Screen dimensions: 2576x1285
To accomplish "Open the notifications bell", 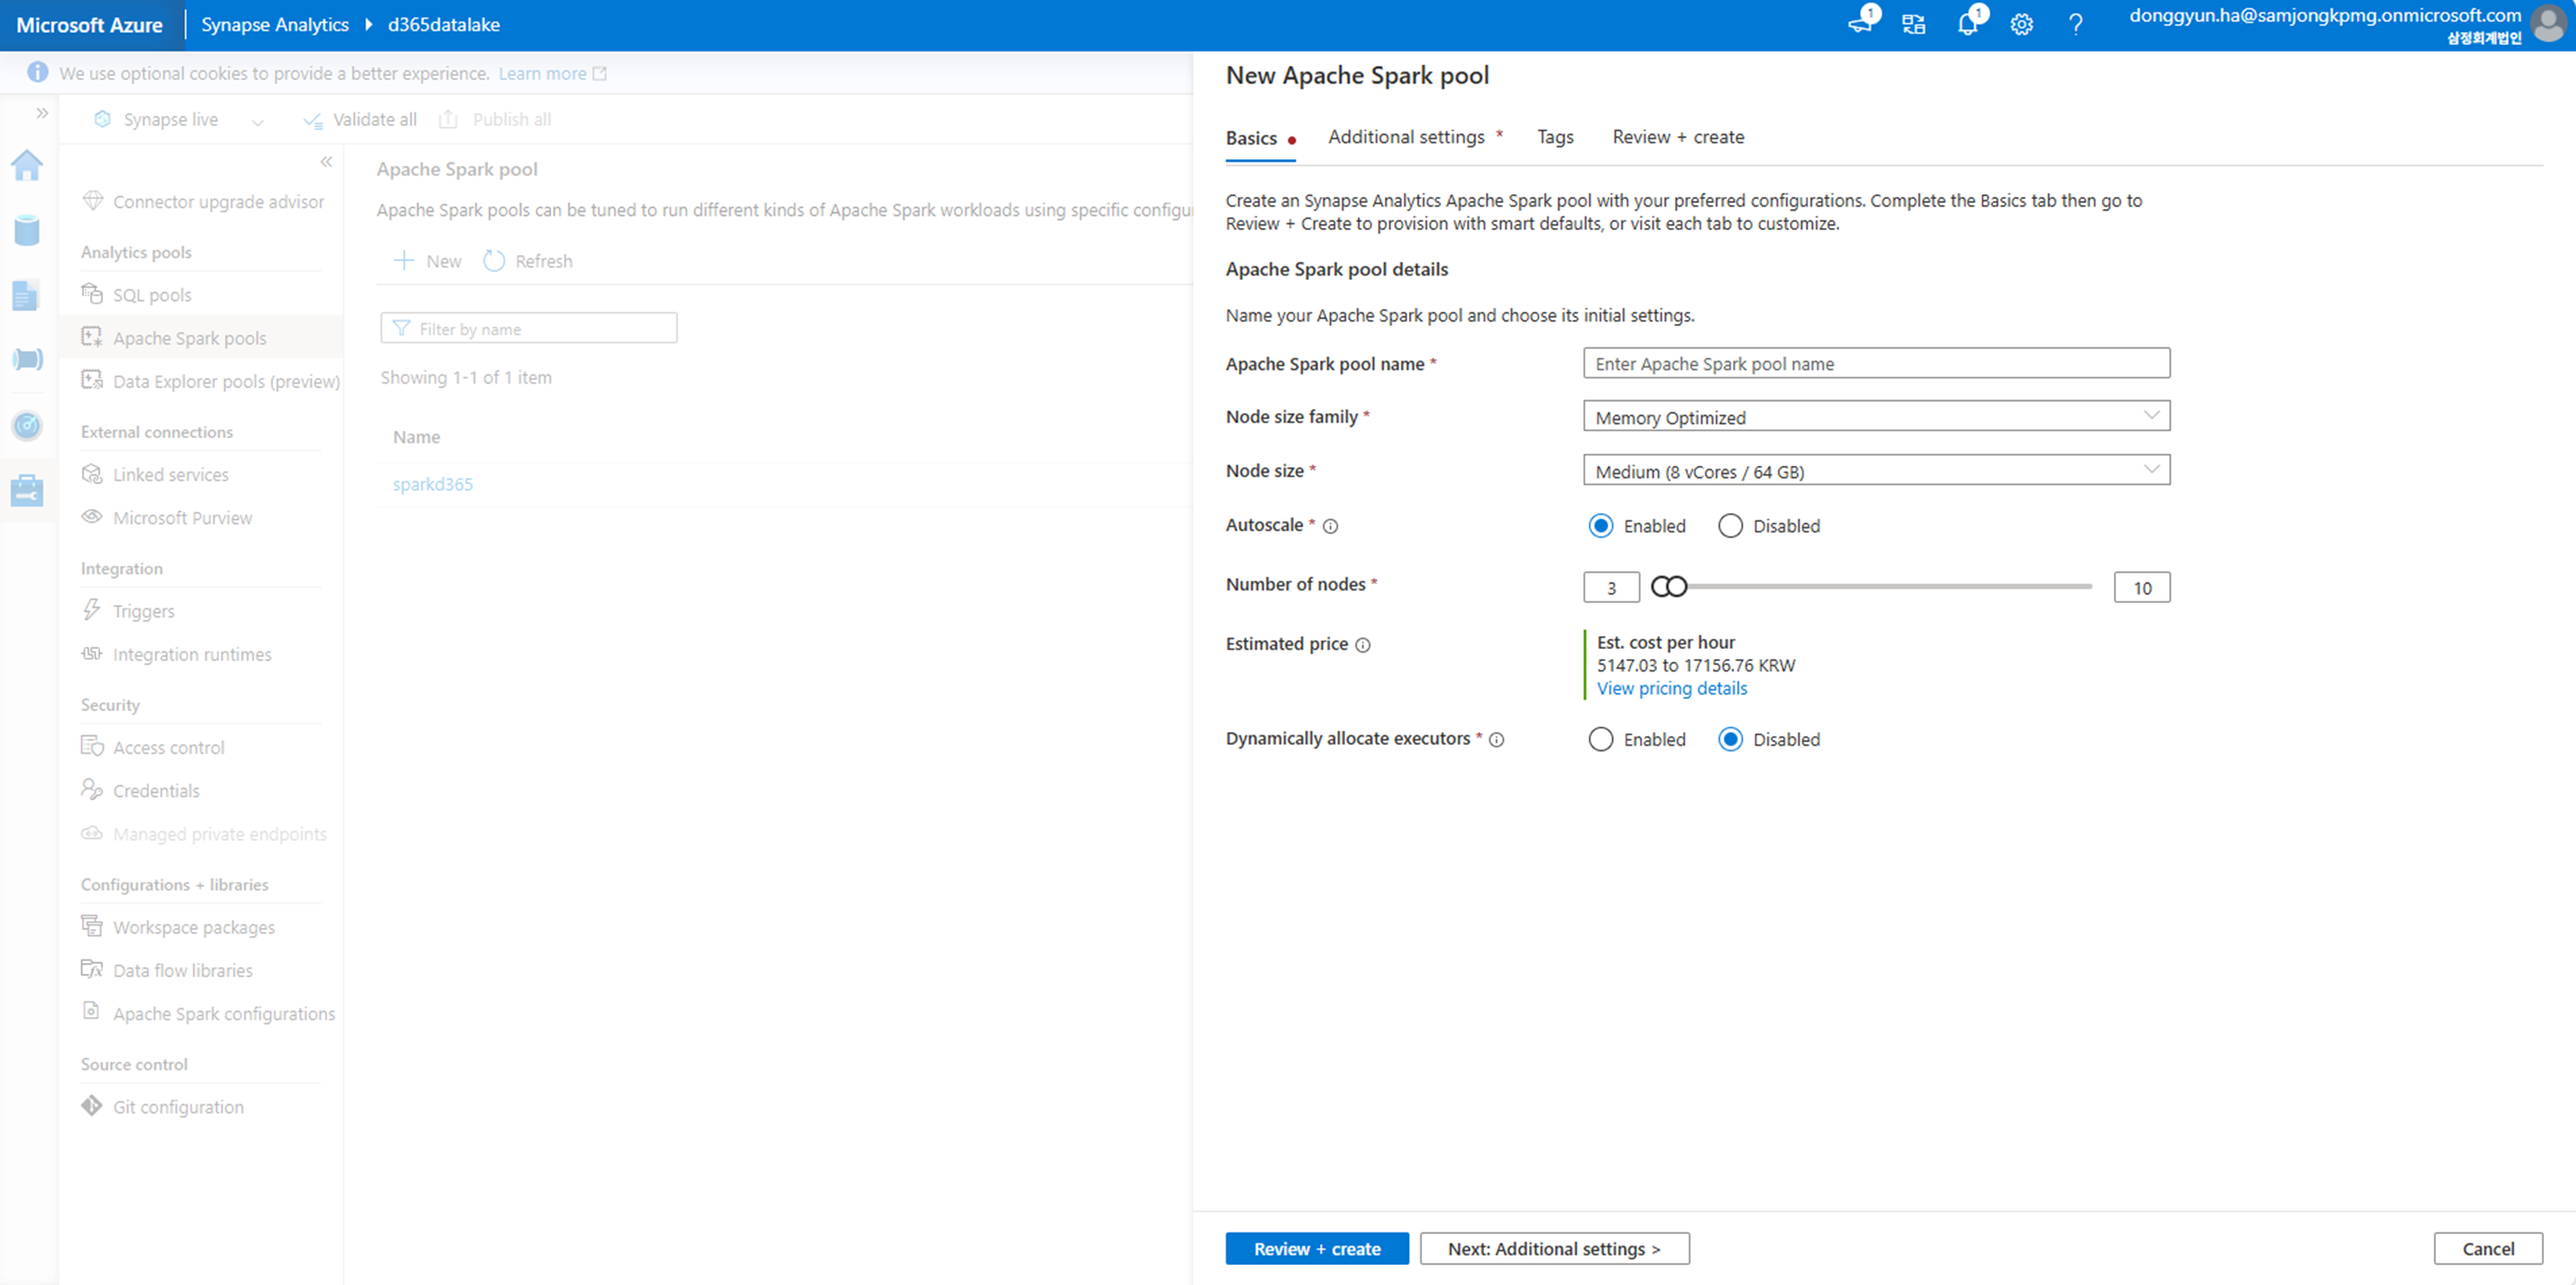I will (x=1968, y=24).
